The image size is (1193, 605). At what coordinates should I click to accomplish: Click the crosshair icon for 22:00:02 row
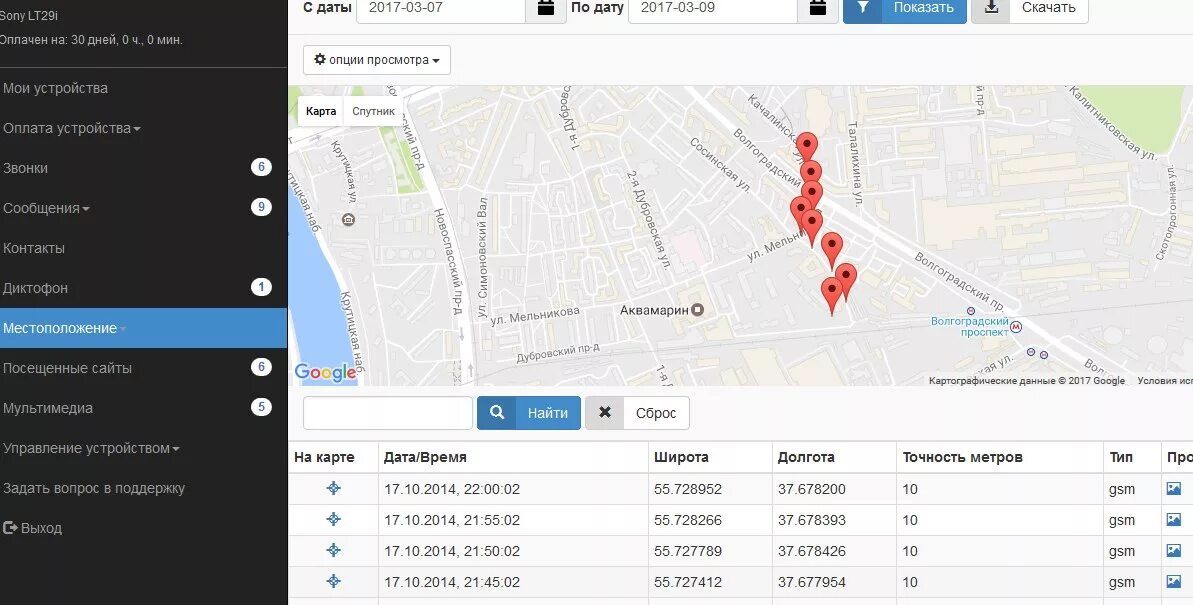(x=333, y=489)
